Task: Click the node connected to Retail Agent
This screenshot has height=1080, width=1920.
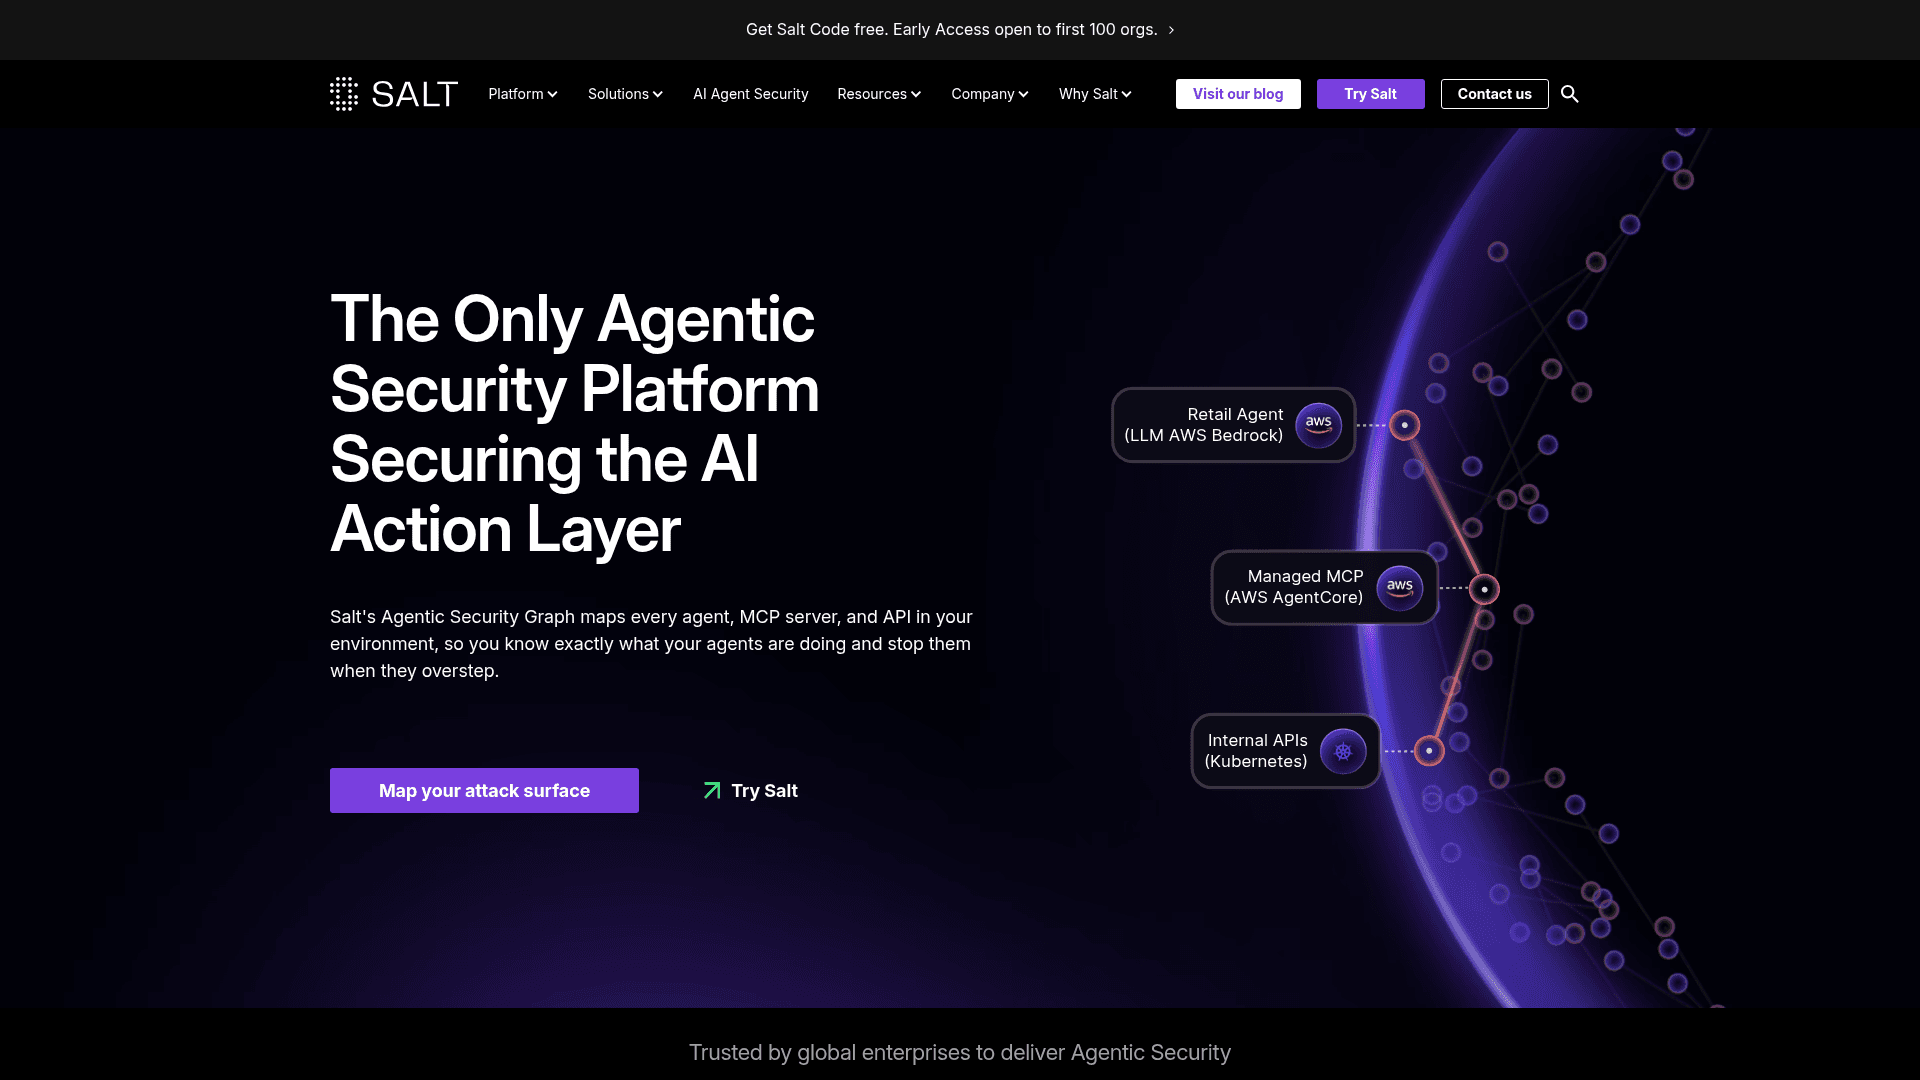Action: [x=1405, y=425]
